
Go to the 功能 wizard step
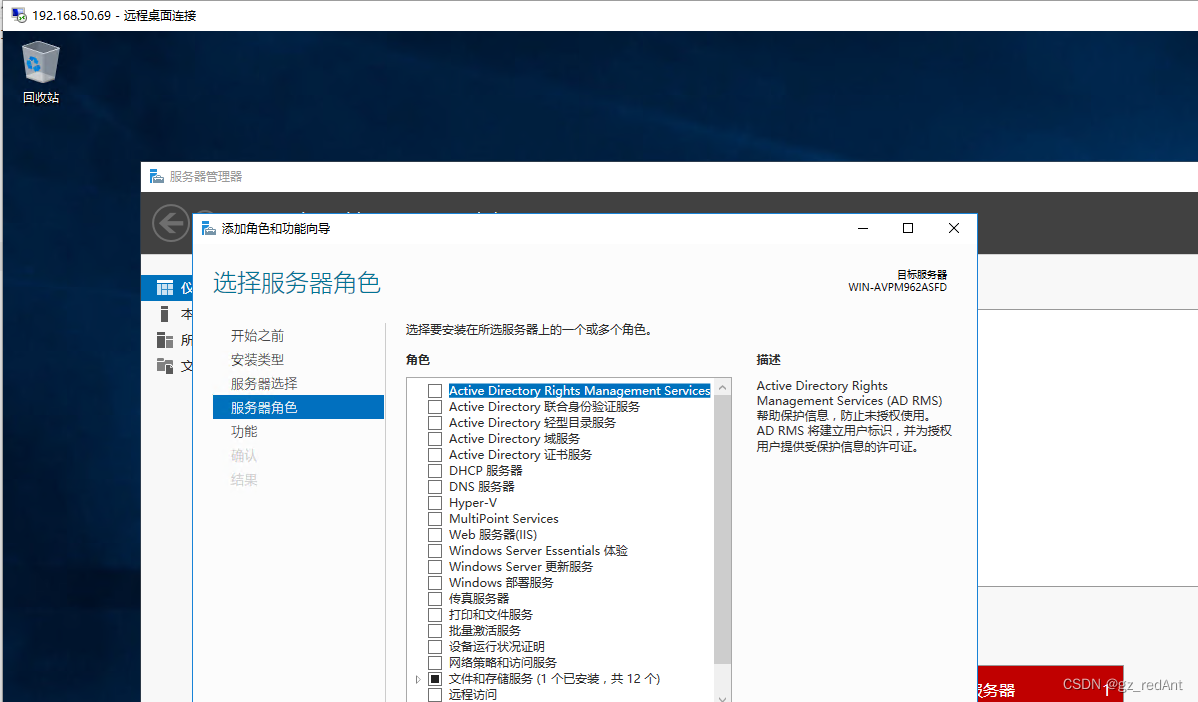tap(244, 432)
